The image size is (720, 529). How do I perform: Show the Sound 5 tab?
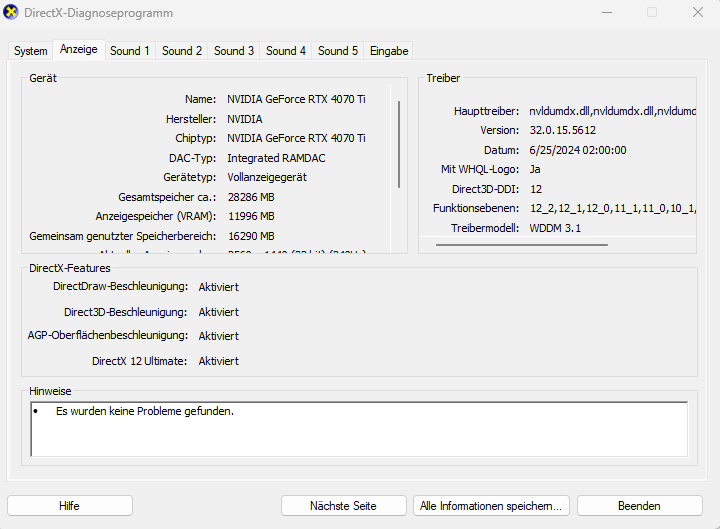[x=338, y=51]
